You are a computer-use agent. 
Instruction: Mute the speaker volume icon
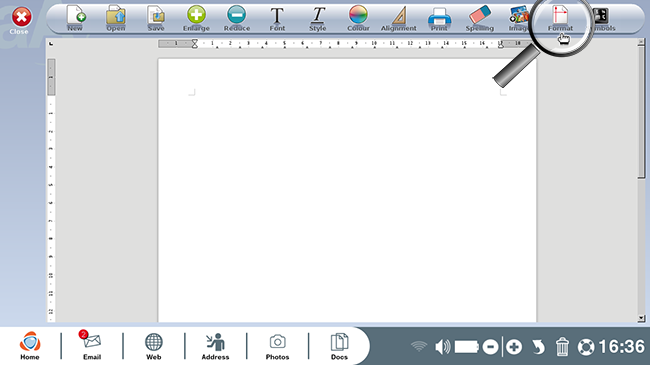pyautogui.click(x=442, y=347)
